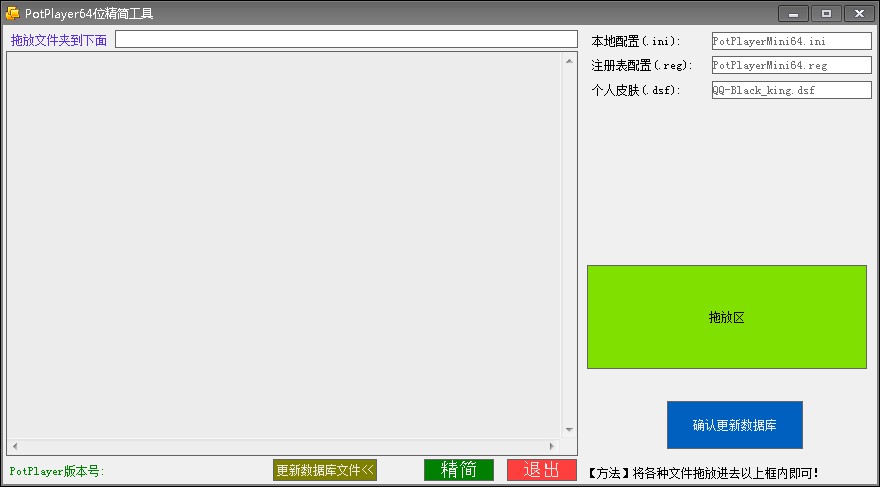Click the horizontal scrollbar's right arrow

click(x=551, y=445)
